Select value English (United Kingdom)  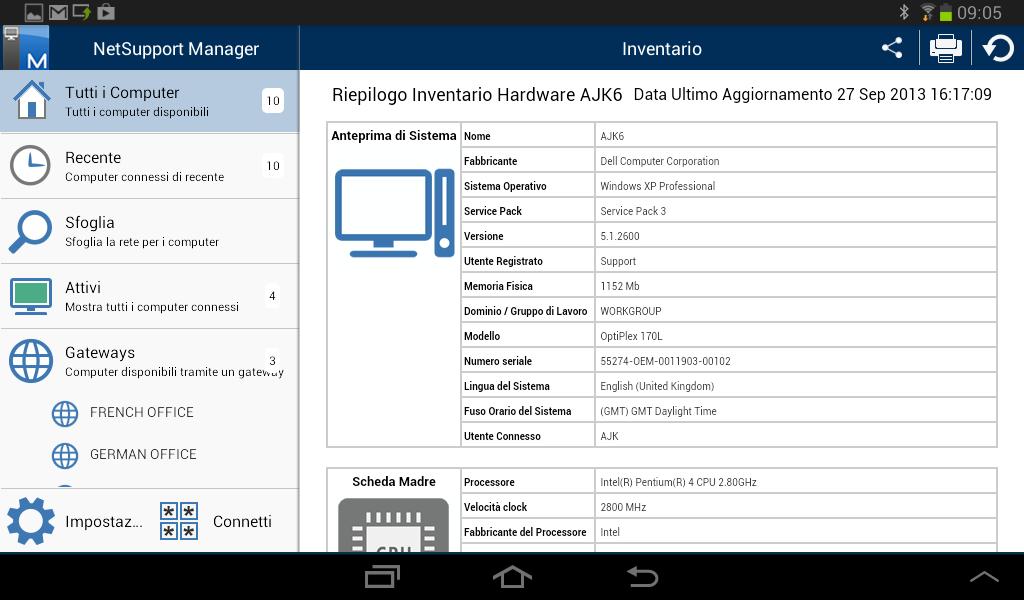[x=657, y=387]
